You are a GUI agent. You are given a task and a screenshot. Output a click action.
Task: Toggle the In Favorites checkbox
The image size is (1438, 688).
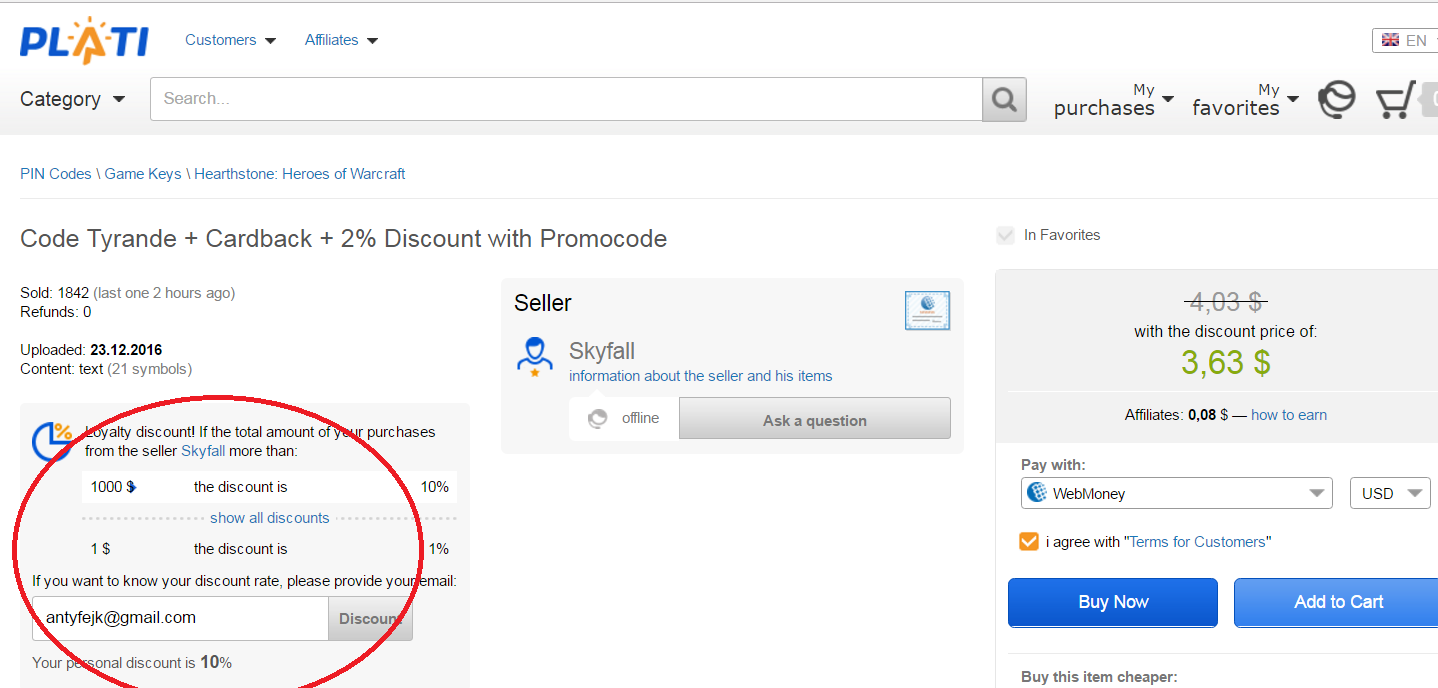click(1005, 235)
